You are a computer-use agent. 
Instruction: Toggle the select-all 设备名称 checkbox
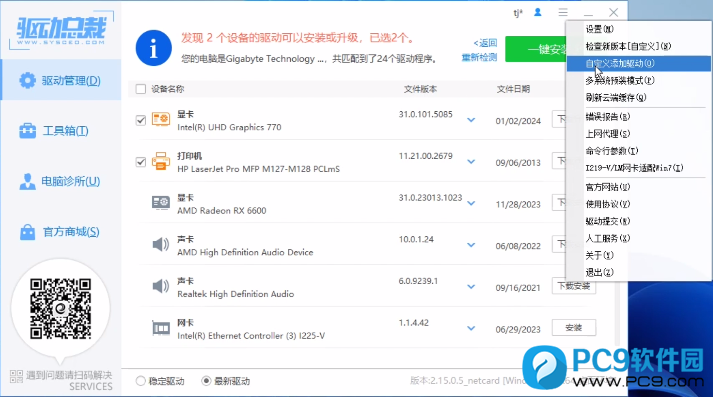(x=141, y=89)
